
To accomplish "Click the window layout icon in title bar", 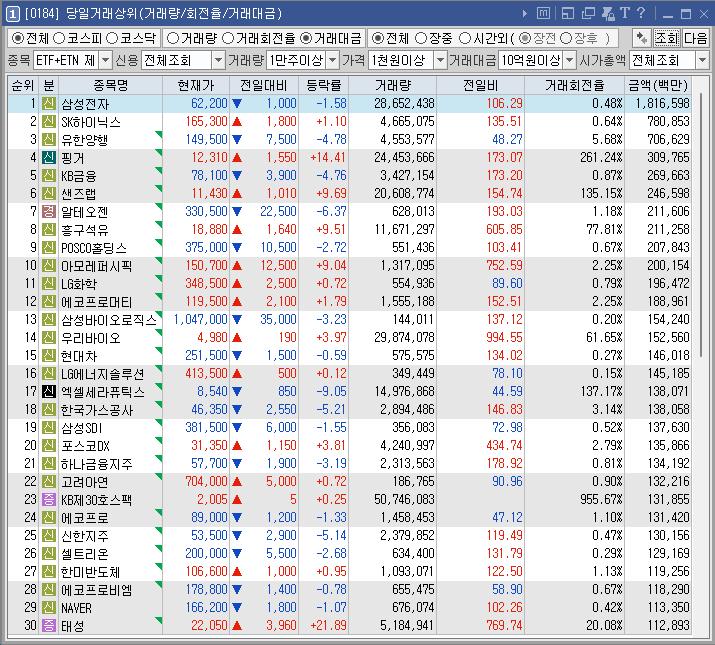I will (x=568, y=14).
